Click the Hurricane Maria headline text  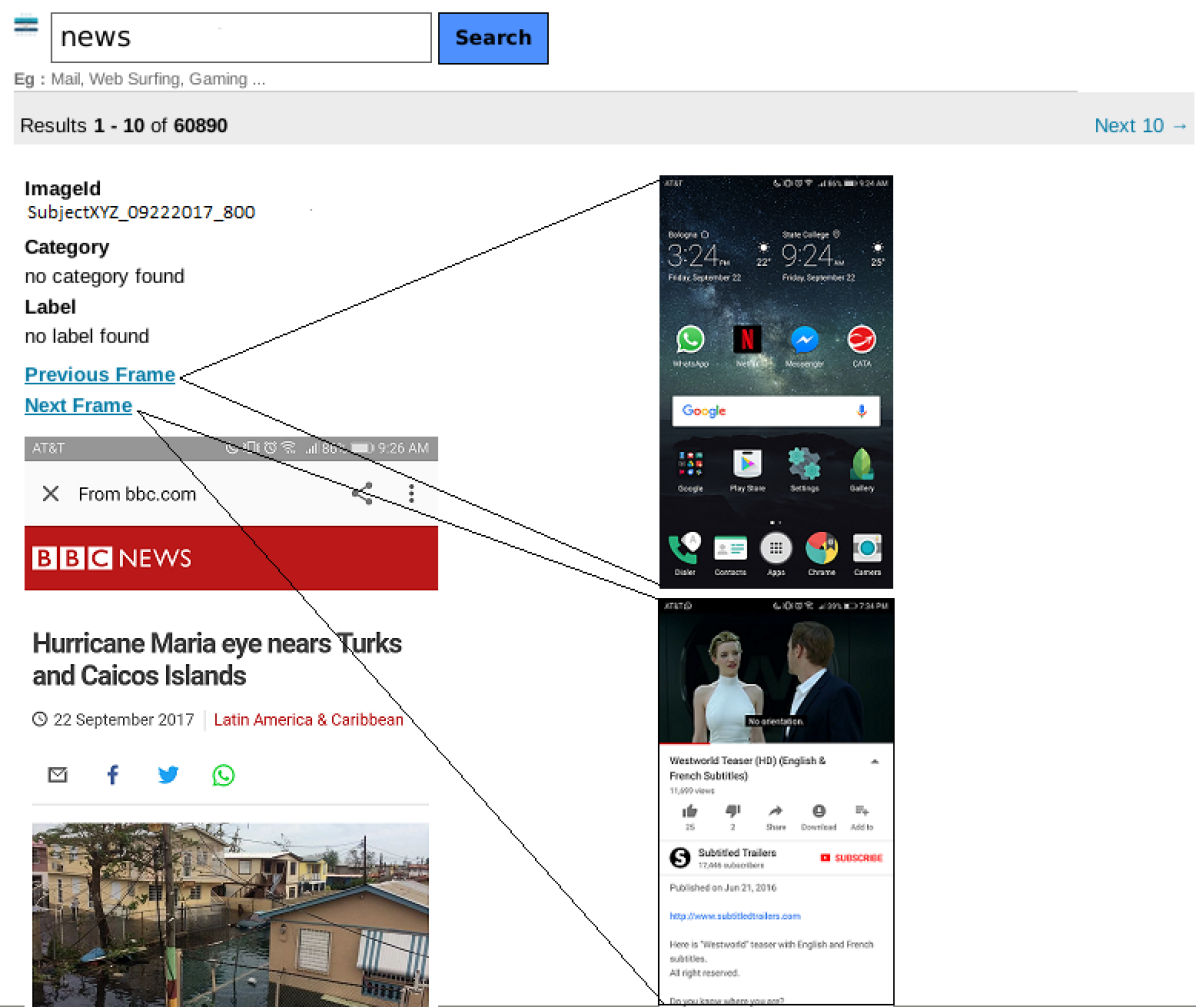click(x=217, y=659)
